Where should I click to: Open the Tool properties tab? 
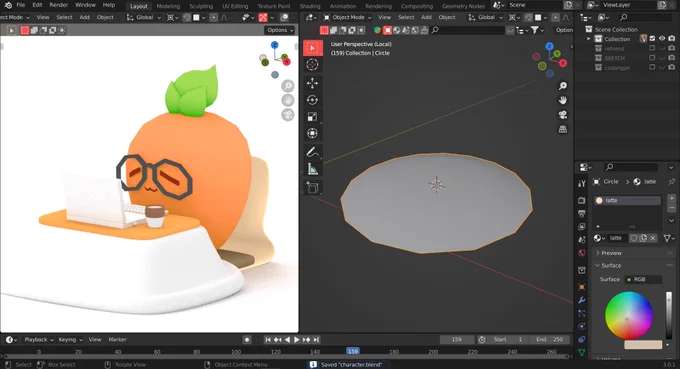[582, 183]
